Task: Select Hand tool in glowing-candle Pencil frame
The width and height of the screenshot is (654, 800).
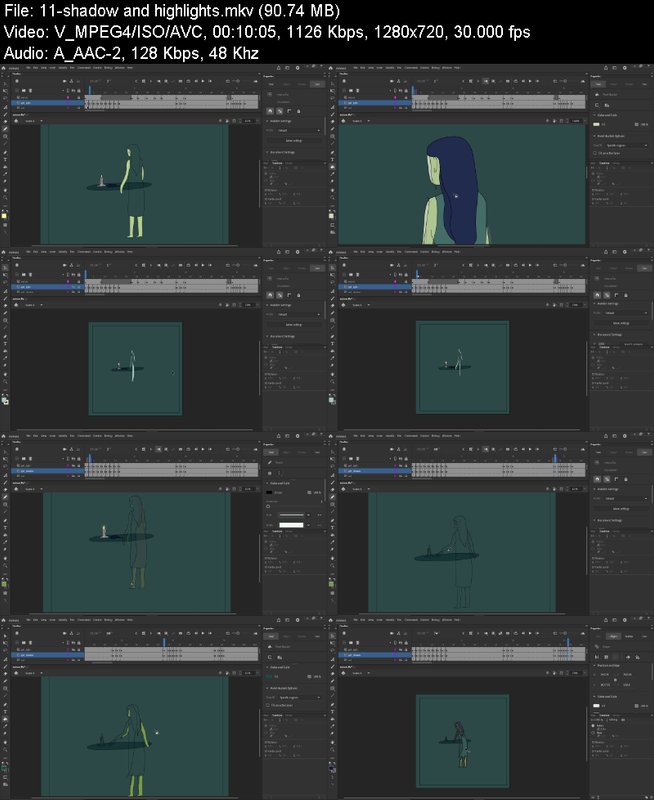Action: point(6,558)
